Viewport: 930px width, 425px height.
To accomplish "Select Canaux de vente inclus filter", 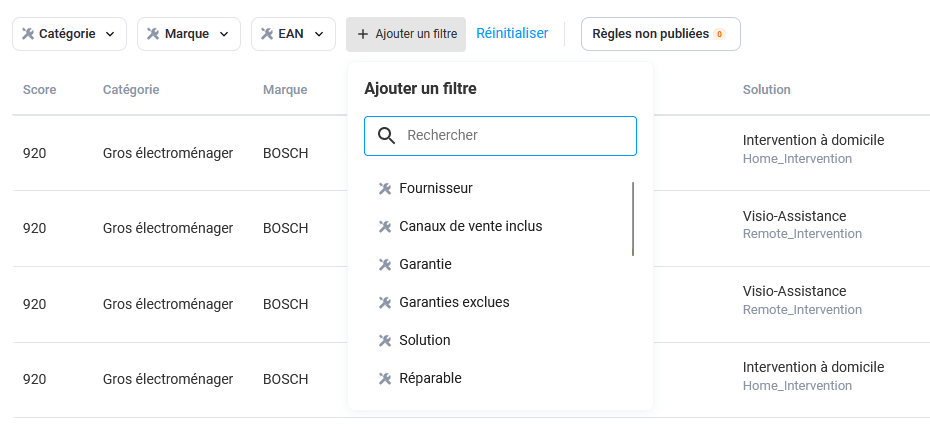I will click(x=470, y=226).
